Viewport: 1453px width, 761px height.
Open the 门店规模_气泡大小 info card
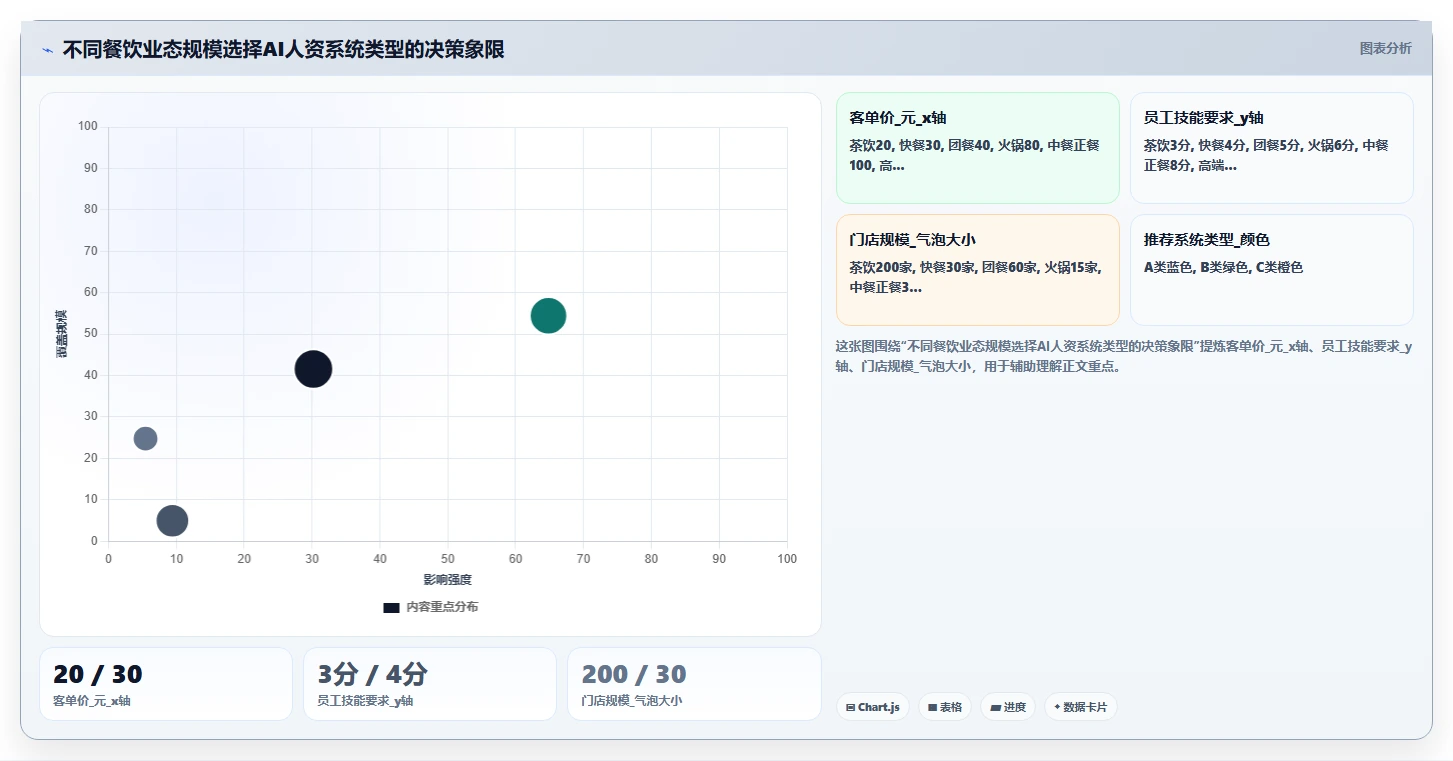(978, 270)
